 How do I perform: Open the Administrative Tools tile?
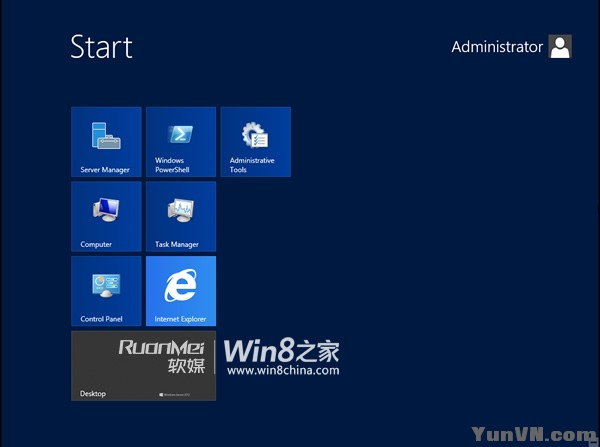pyautogui.click(x=256, y=142)
